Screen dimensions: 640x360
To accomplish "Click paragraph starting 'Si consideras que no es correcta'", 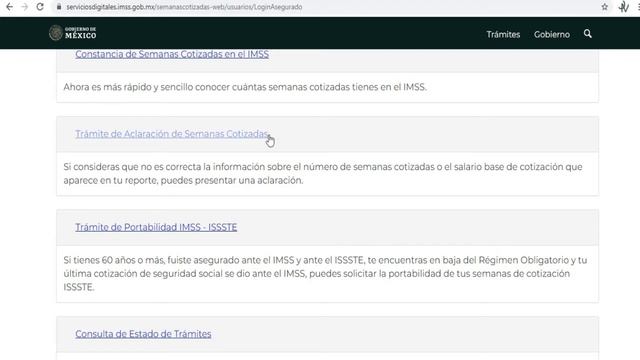I will coord(323,173).
